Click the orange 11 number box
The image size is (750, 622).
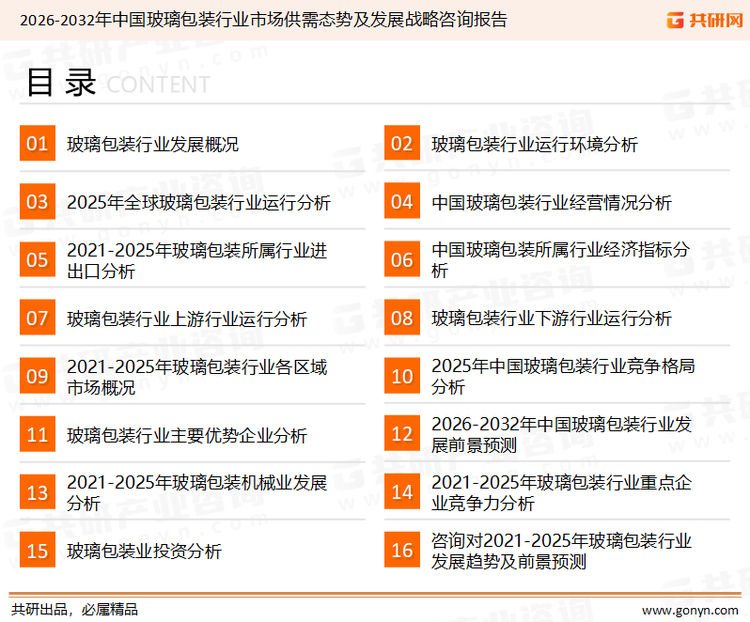tap(37, 434)
